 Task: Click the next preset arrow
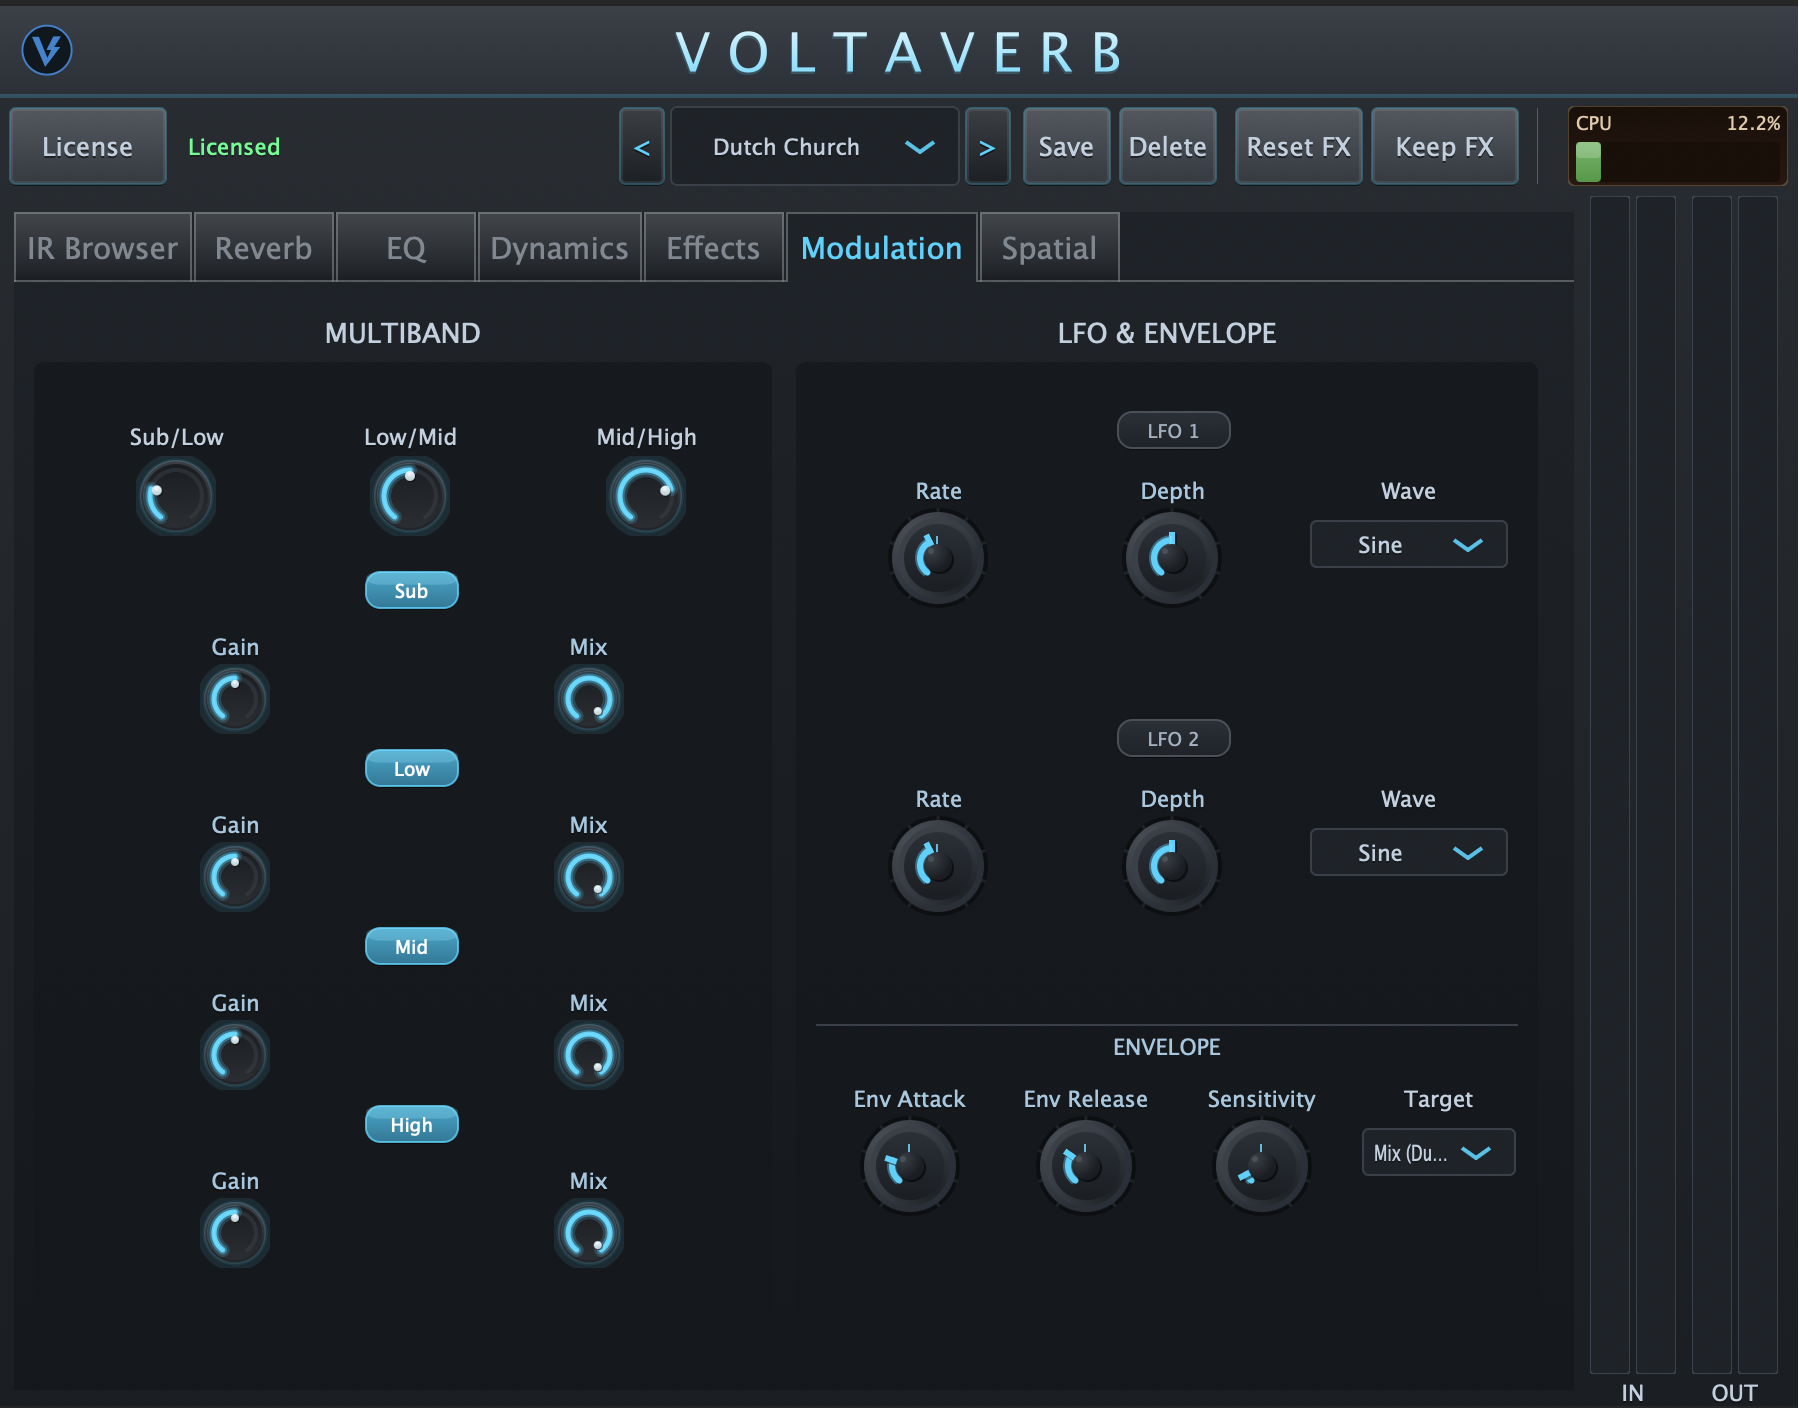pyautogui.click(x=988, y=146)
